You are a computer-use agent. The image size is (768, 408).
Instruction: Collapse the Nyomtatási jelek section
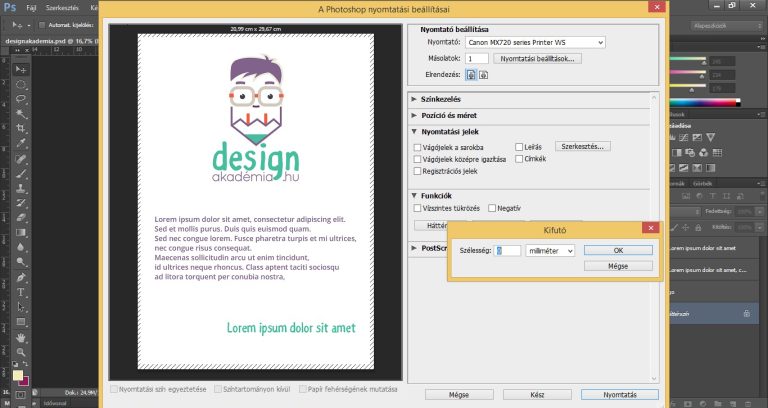414,132
